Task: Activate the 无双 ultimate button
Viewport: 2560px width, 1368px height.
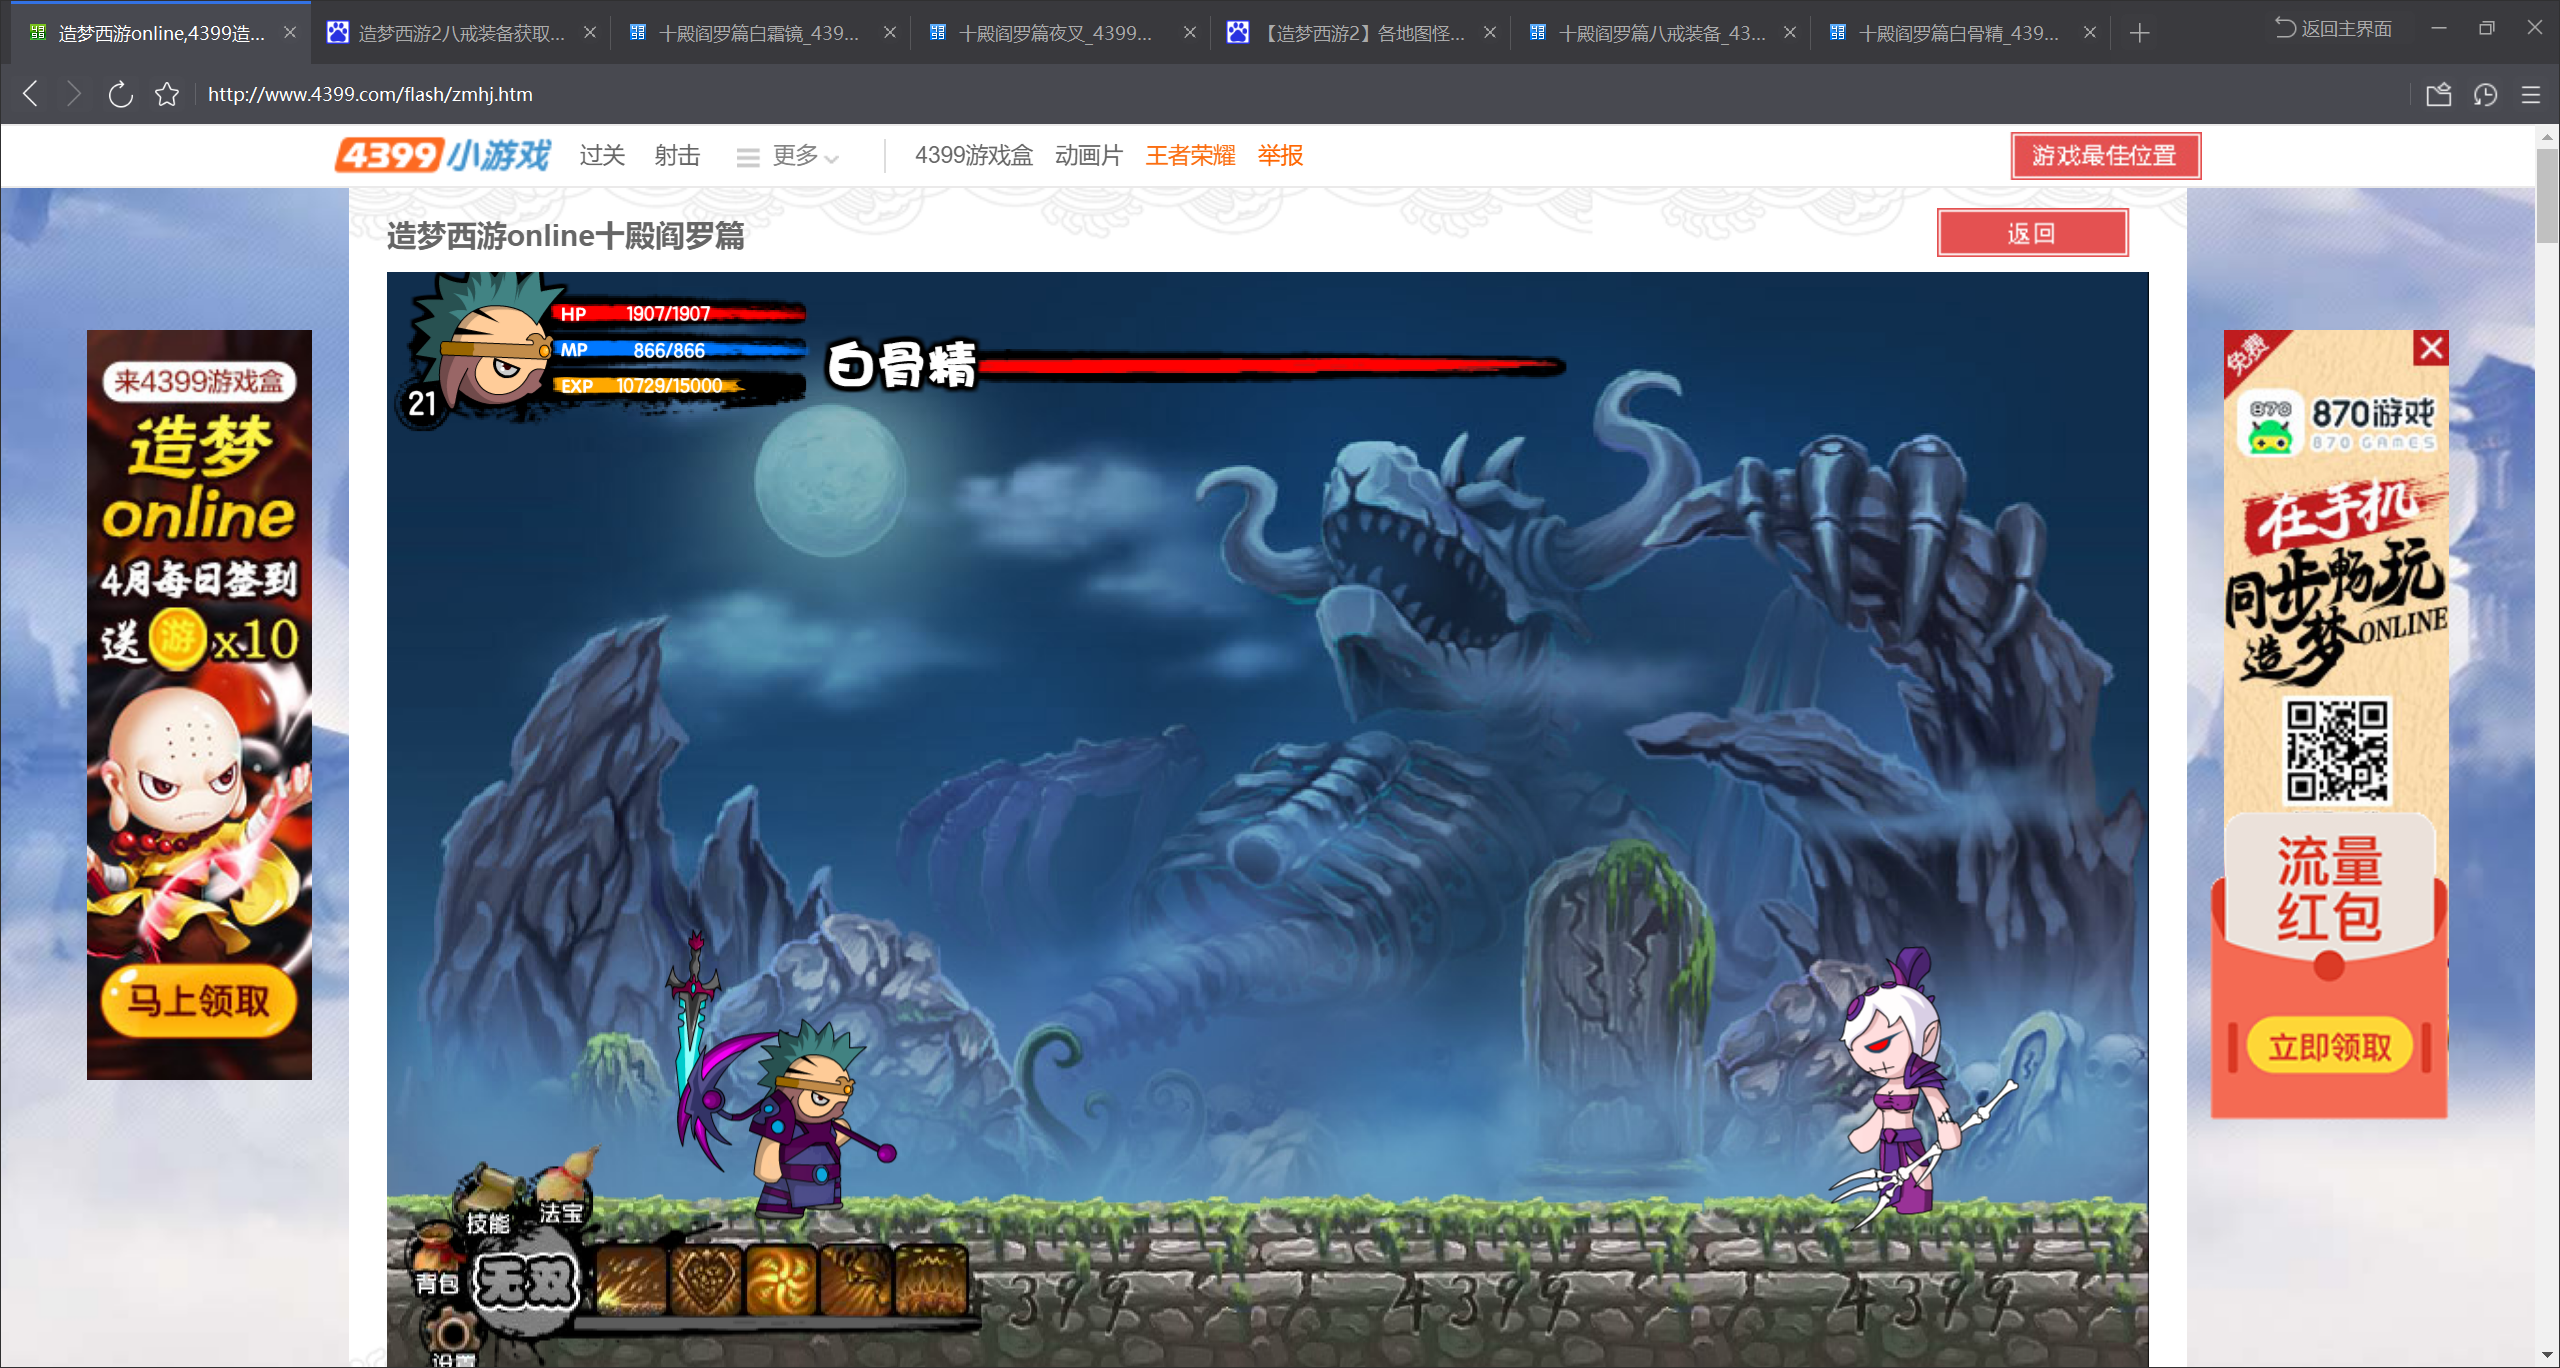Action: point(526,1283)
